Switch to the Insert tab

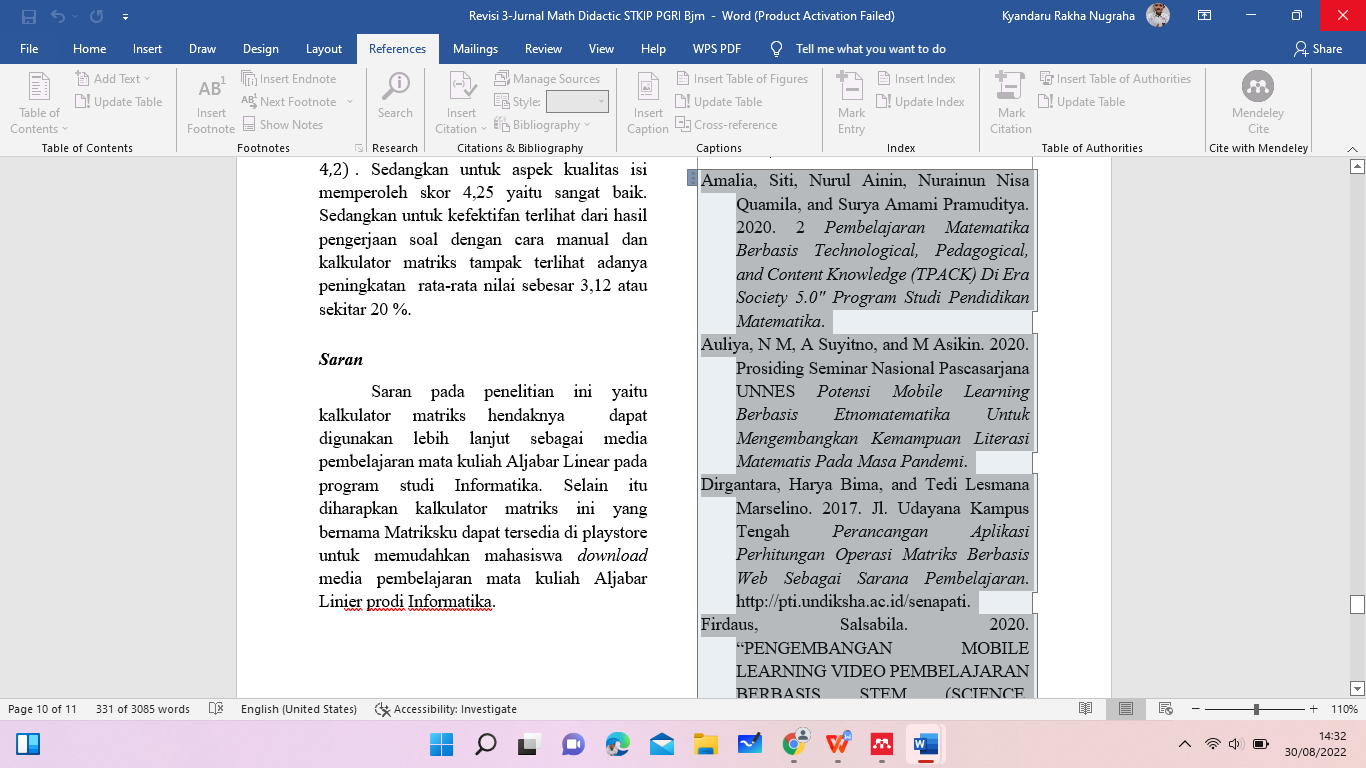pyautogui.click(x=147, y=49)
